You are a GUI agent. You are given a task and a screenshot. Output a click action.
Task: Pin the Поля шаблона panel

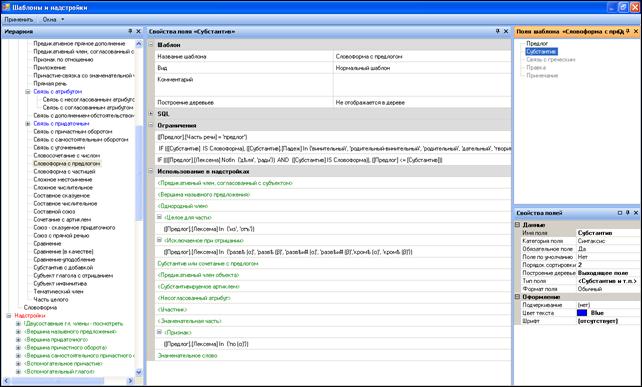[x=628, y=31]
